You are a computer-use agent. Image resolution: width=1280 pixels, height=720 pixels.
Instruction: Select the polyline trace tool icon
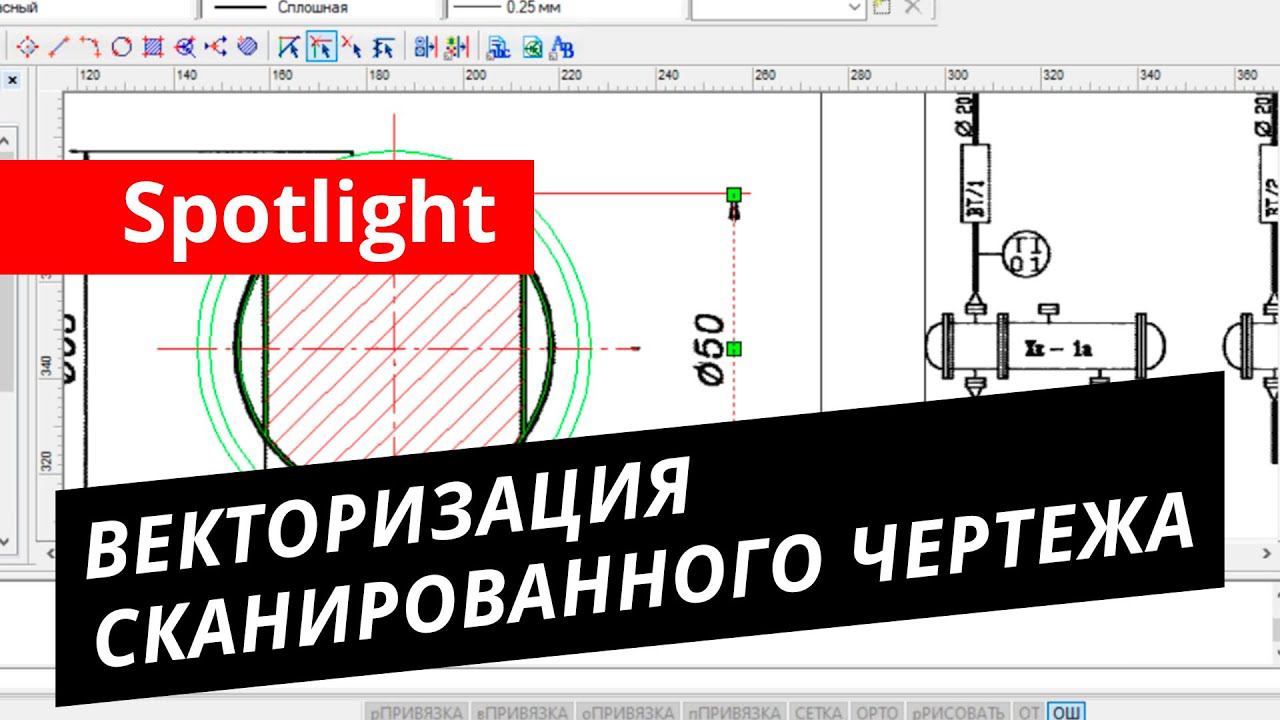pyautogui.click(x=215, y=46)
